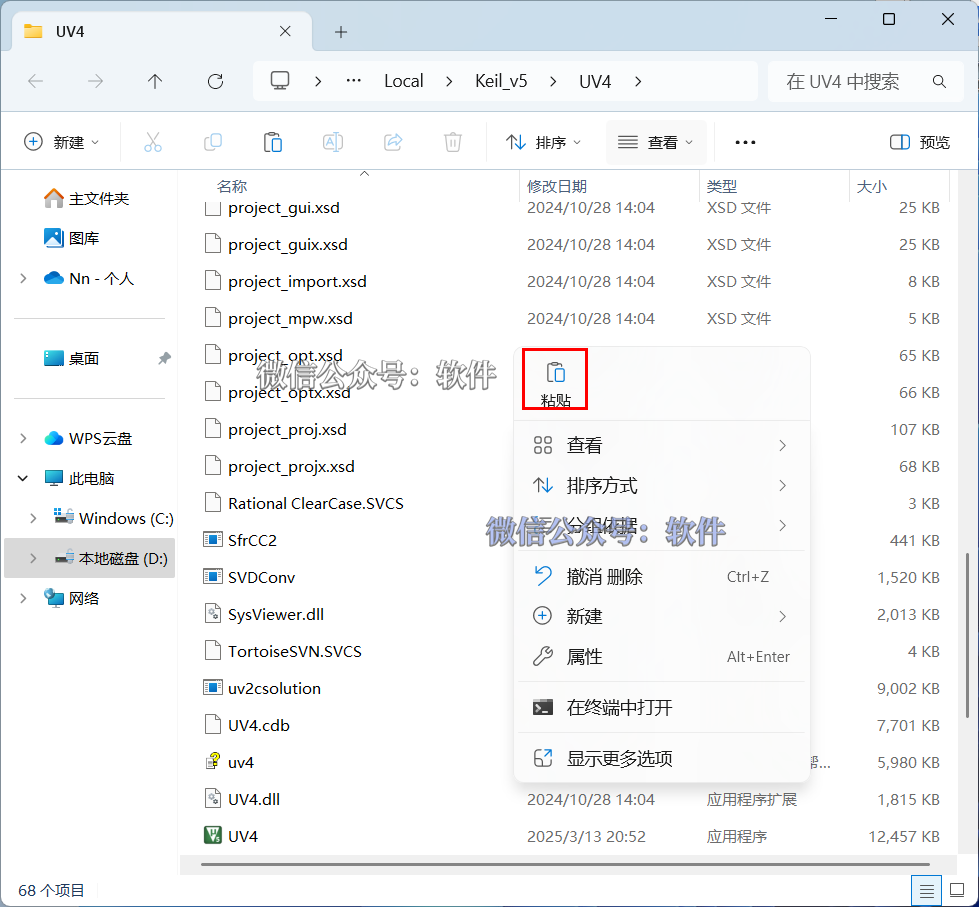Choose 在终端中打开 in context menu
979x907 pixels.
661,707
